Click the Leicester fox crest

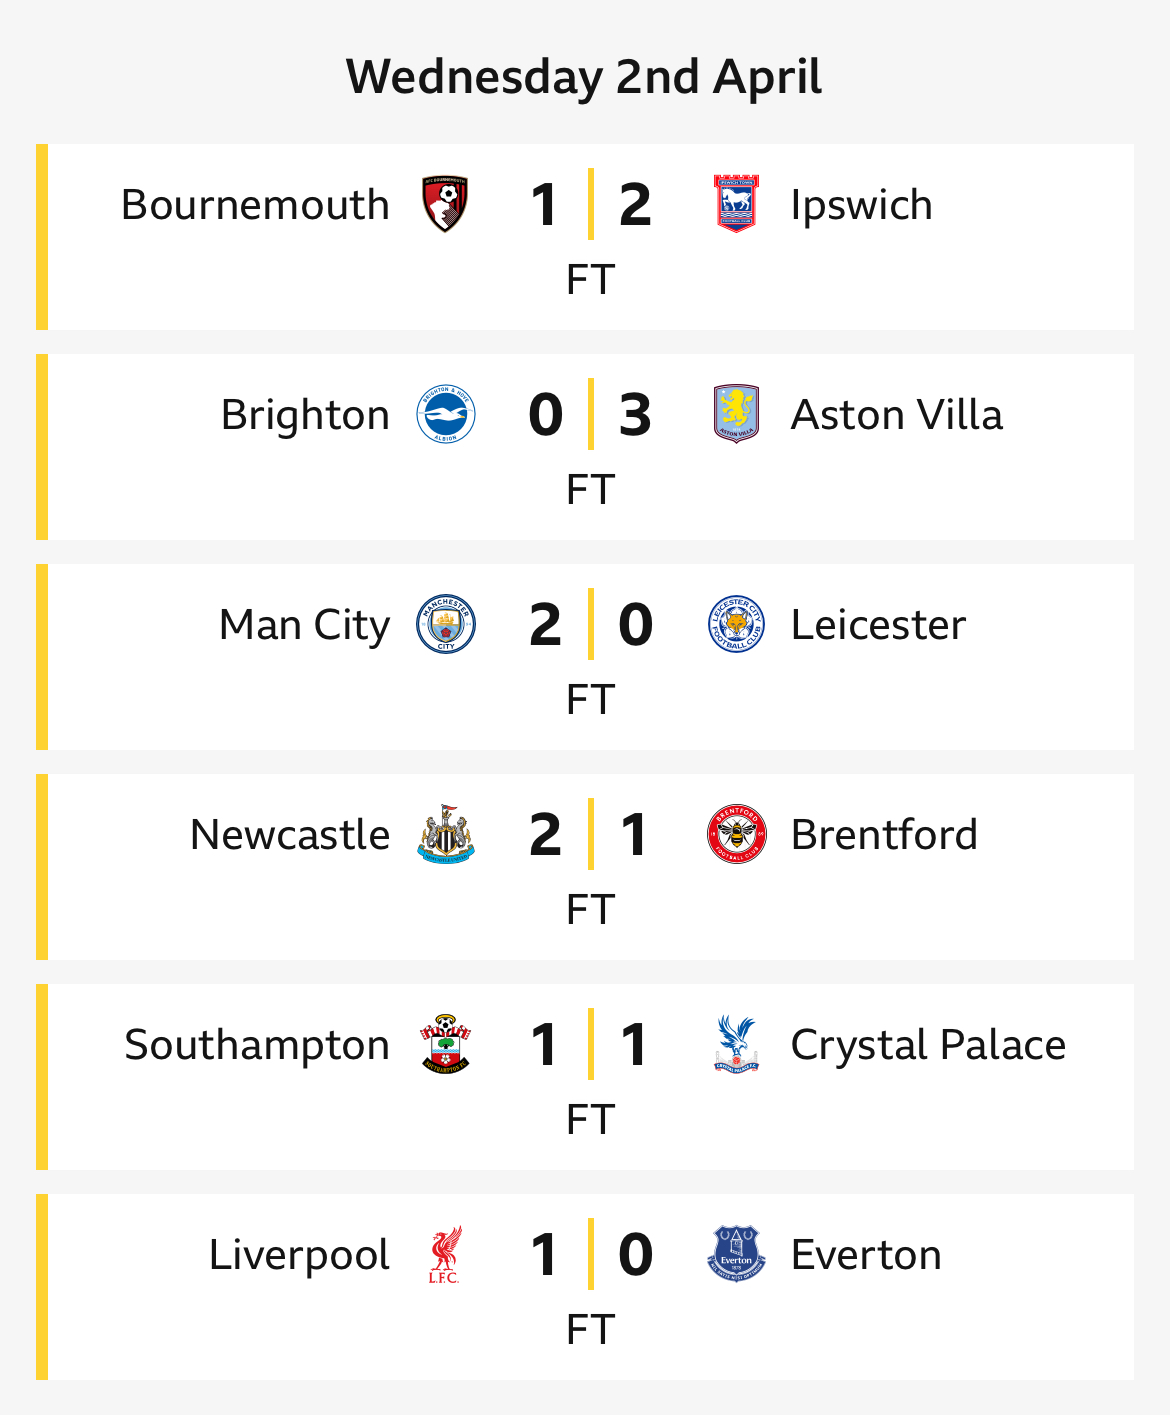click(x=736, y=625)
